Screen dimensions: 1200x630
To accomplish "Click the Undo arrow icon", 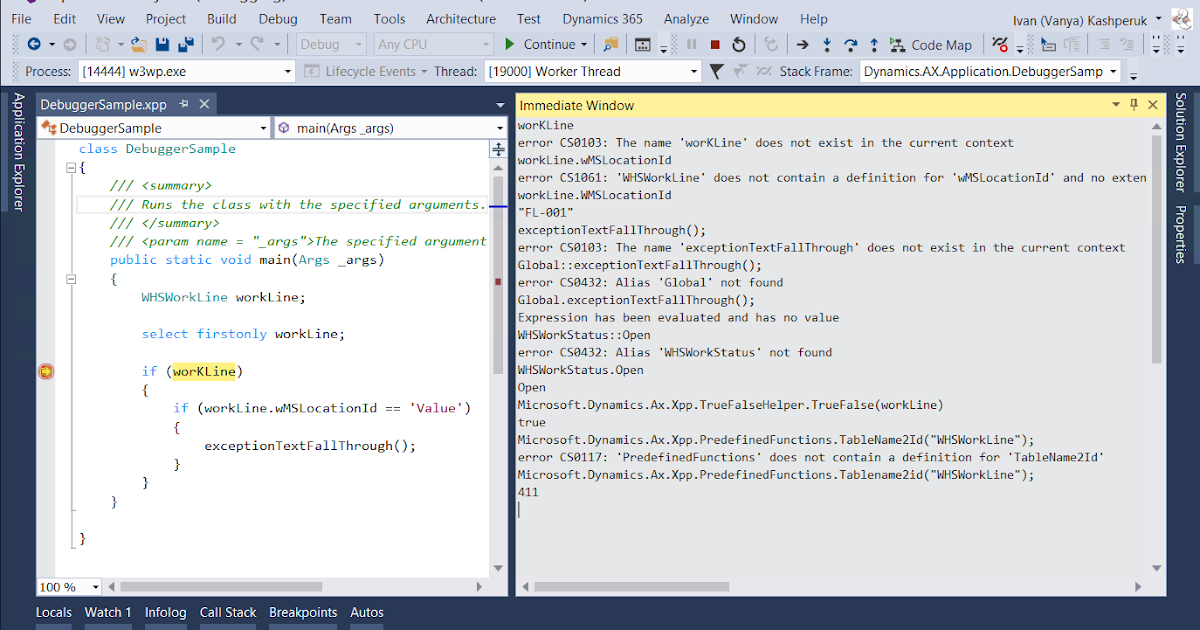I will 218,44.
